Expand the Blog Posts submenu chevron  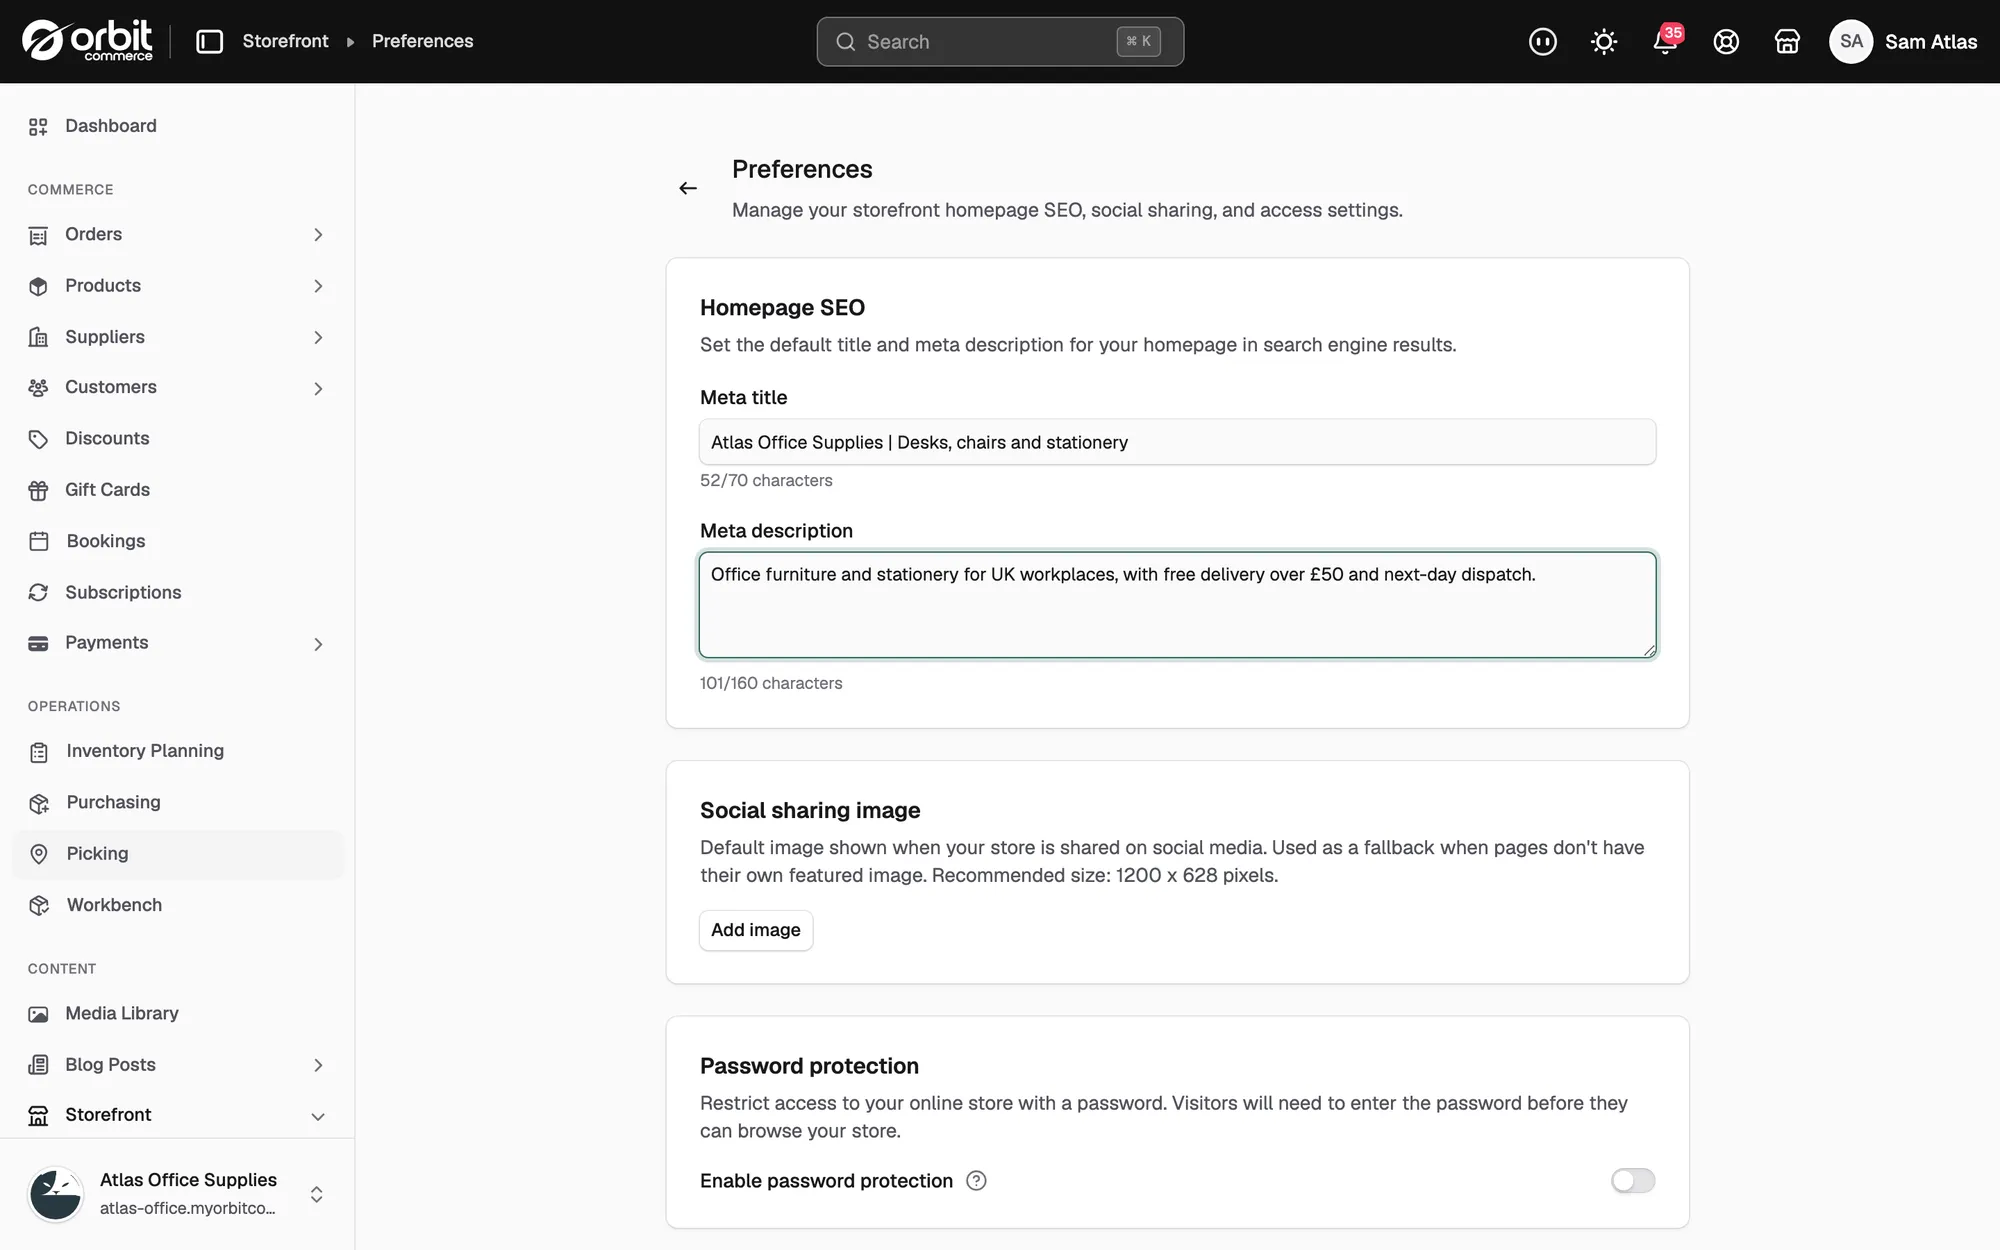pyautogui.click(x=318, y=1065)
